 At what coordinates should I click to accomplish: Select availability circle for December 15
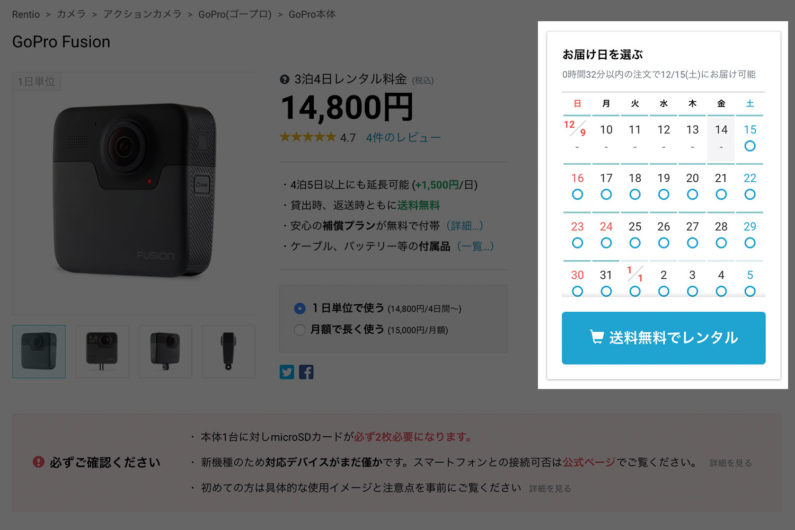point(749,146)
